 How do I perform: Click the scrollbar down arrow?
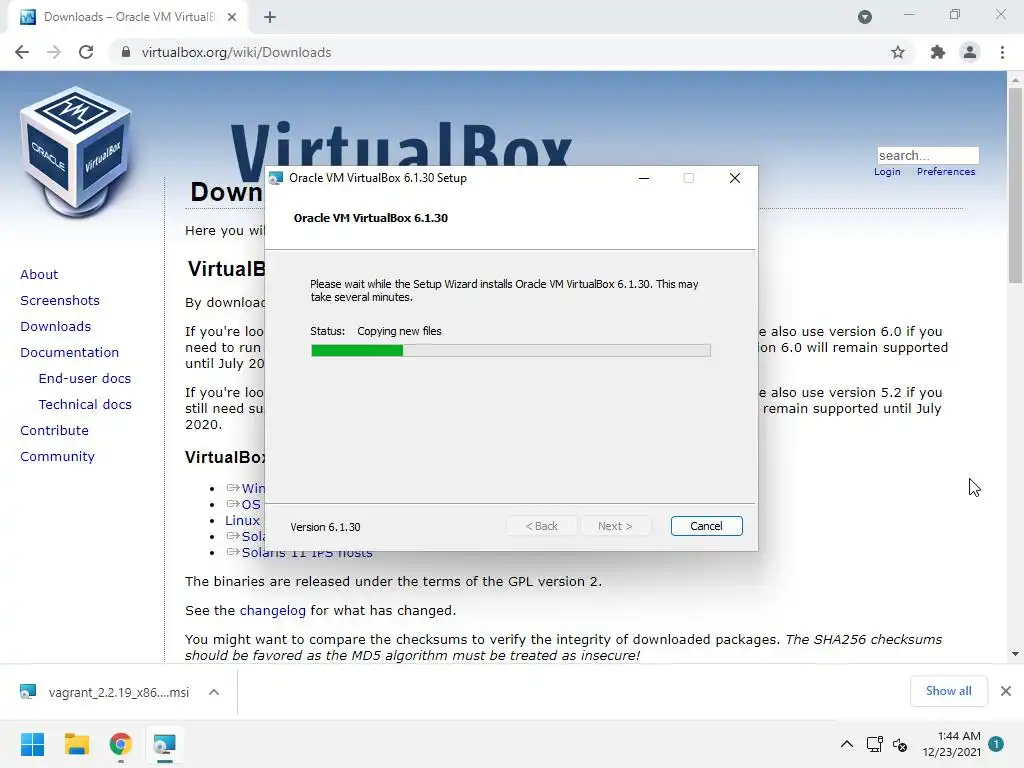coord(1015,654)
